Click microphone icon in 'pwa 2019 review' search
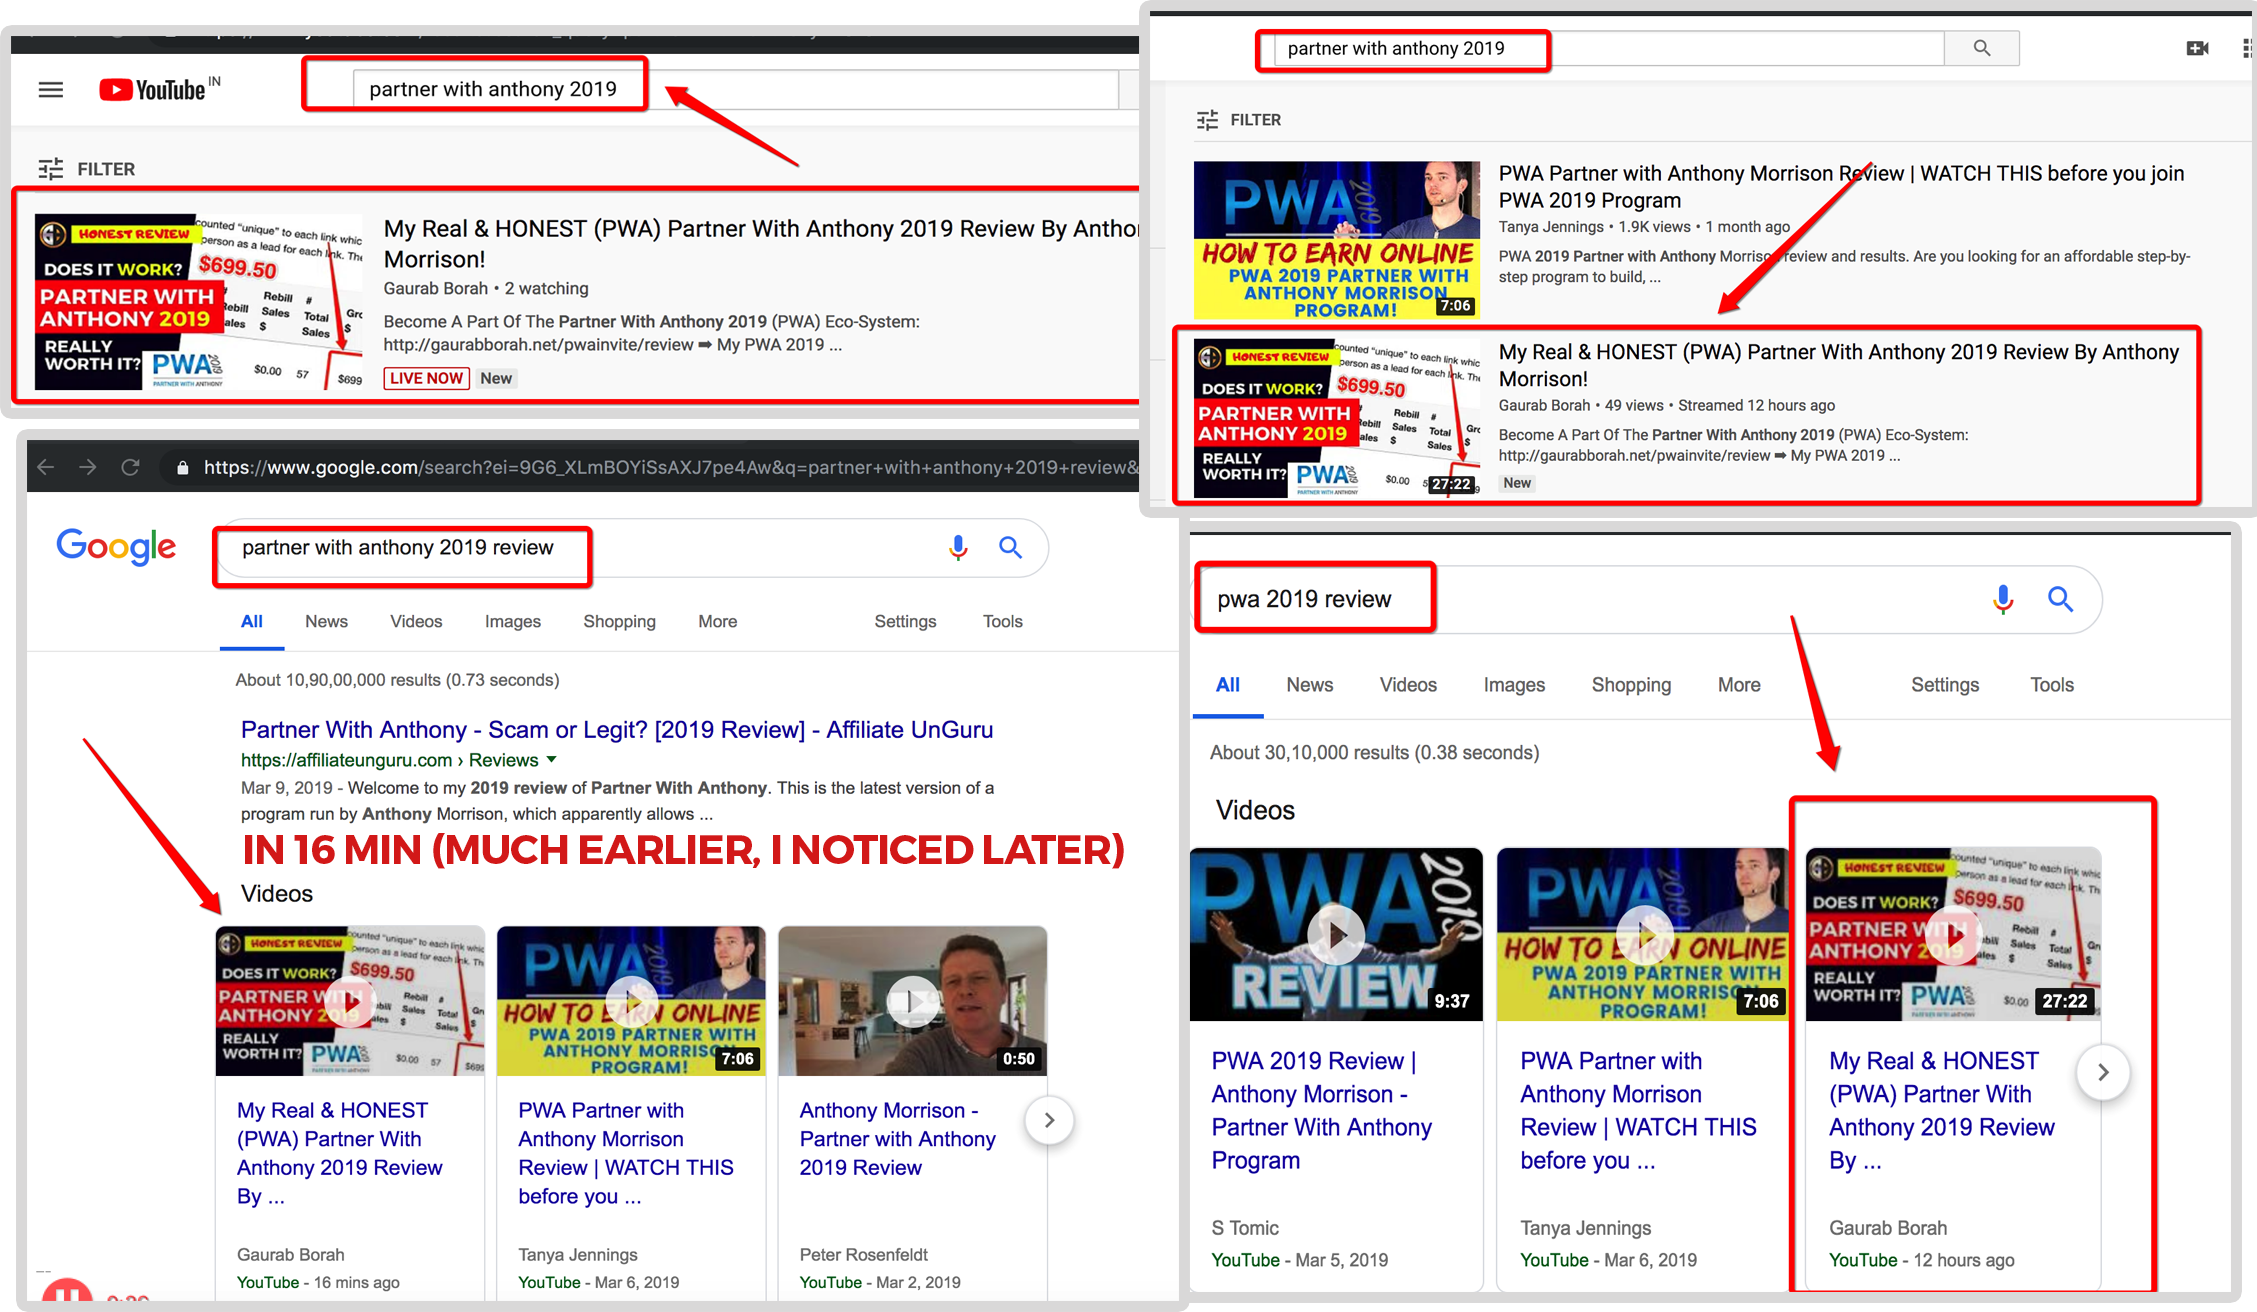The image size is (2257, 1312). pyautogui.click(x=2002, y=599)
